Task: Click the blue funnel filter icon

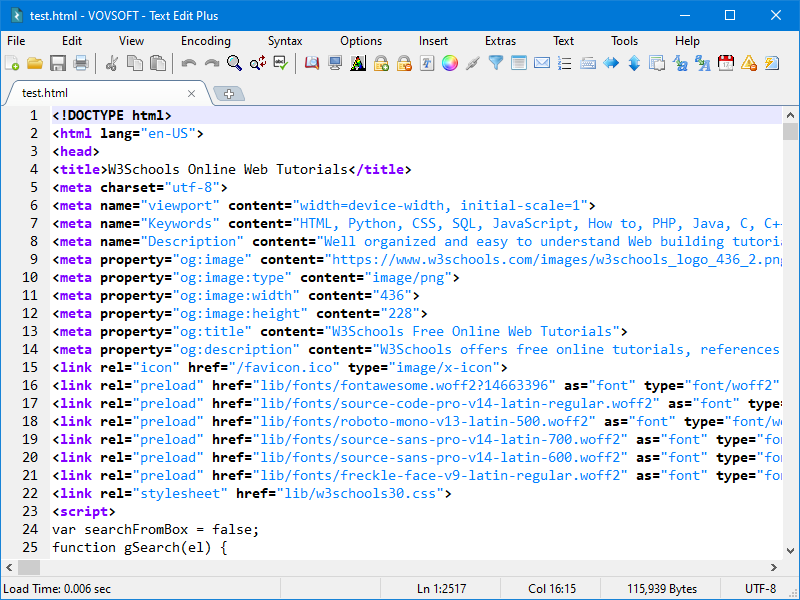Action: [495, 63]
